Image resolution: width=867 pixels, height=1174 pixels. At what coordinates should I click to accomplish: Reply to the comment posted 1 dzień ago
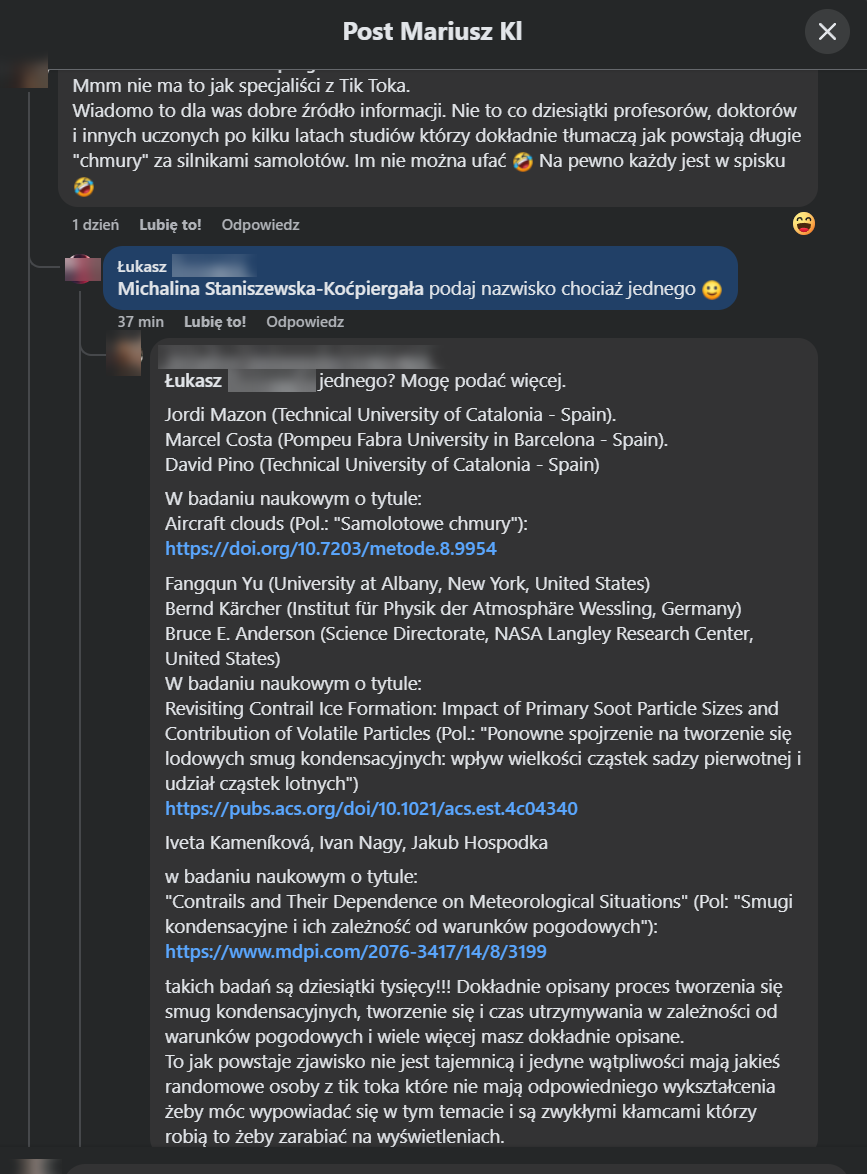(x=260, y=225)
